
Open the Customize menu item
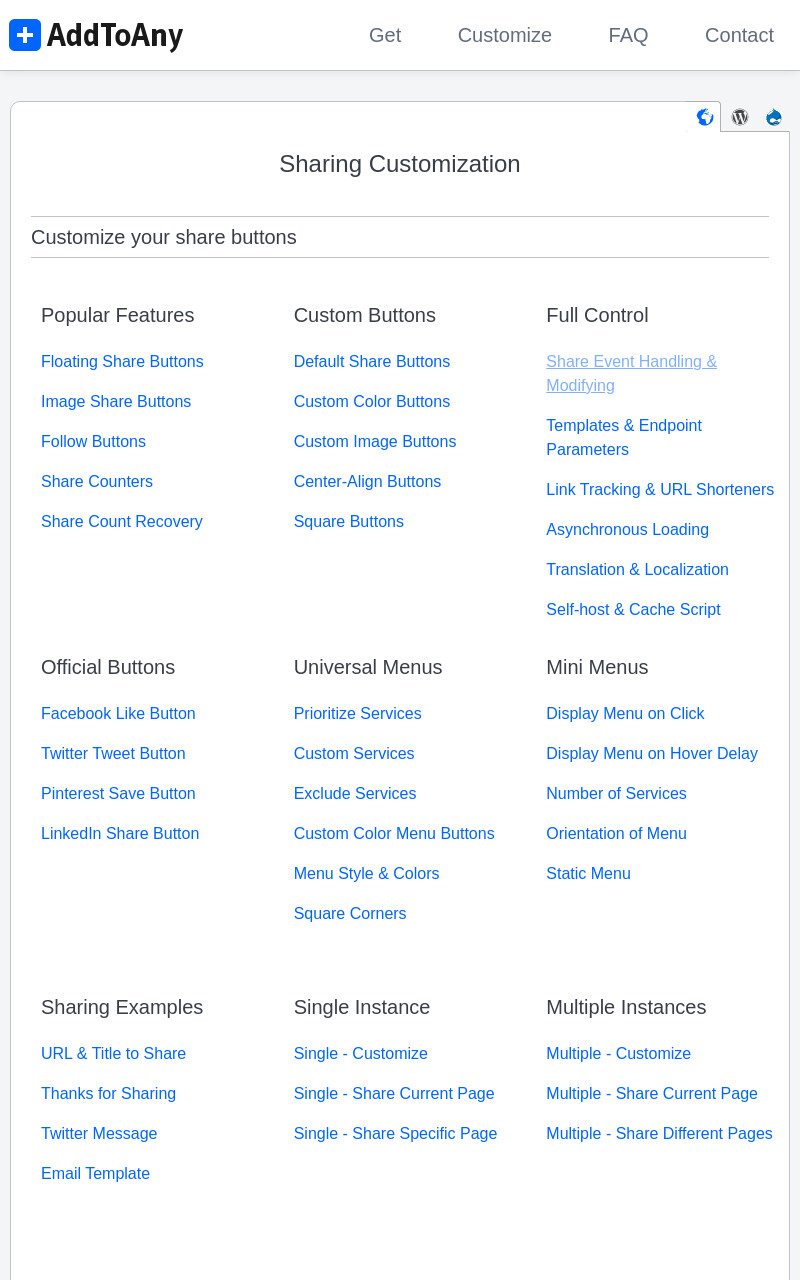tap(505, 35)
